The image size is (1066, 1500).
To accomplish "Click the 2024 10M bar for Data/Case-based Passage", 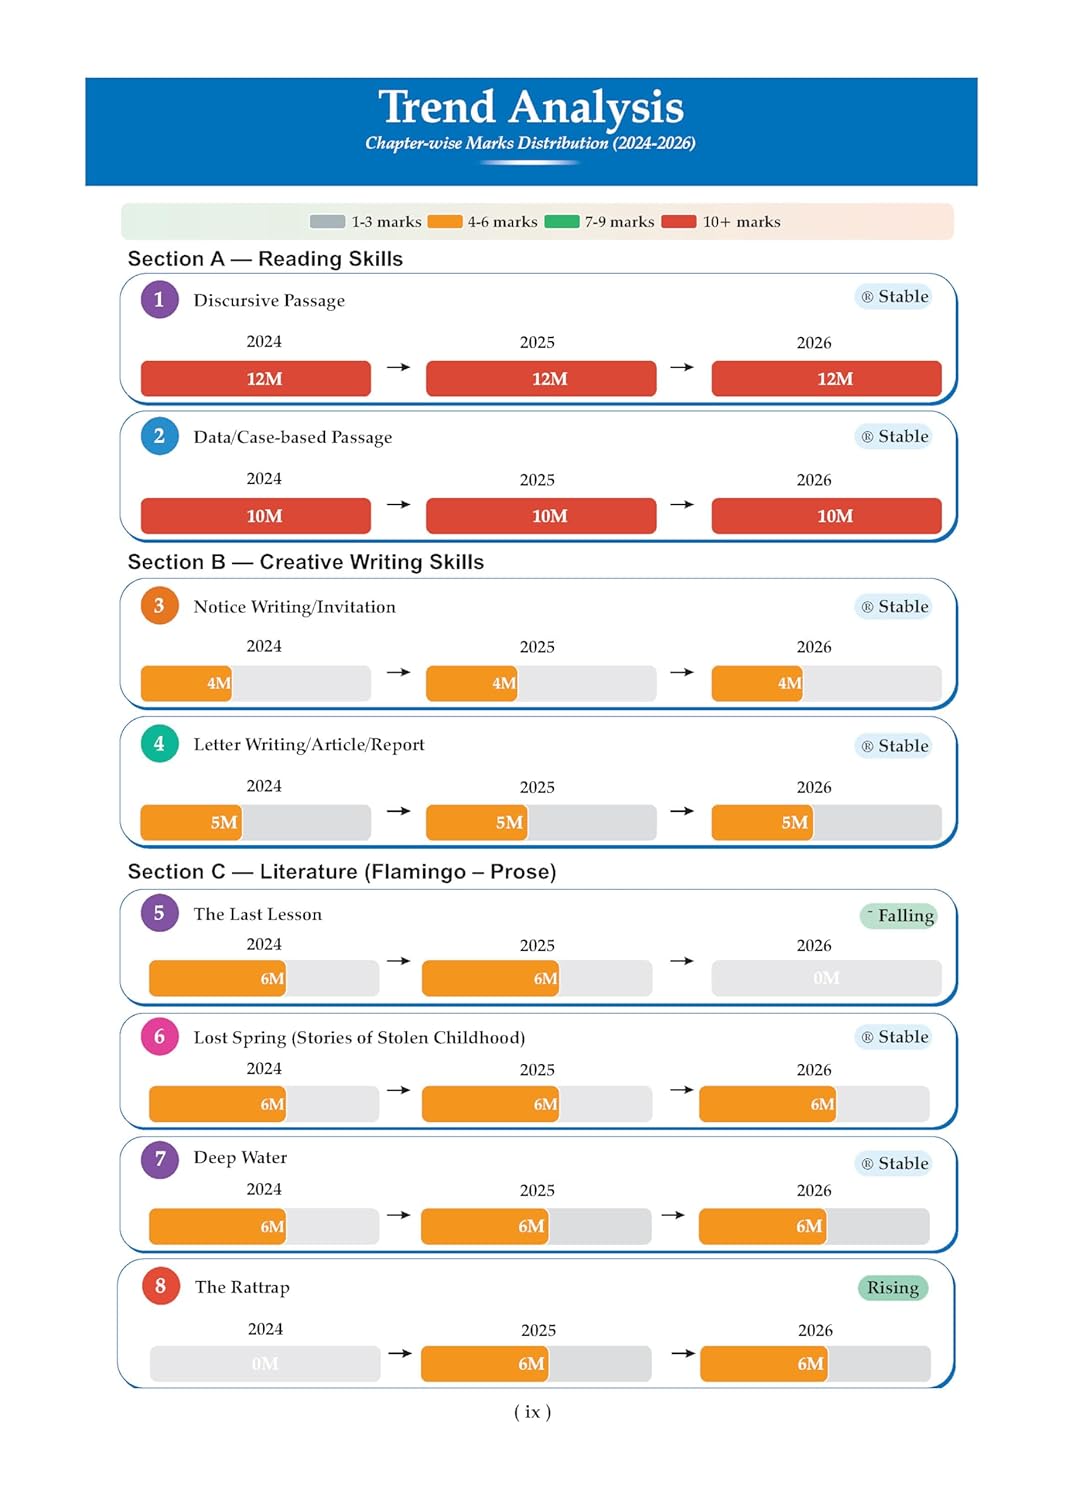I will point(256,516).
